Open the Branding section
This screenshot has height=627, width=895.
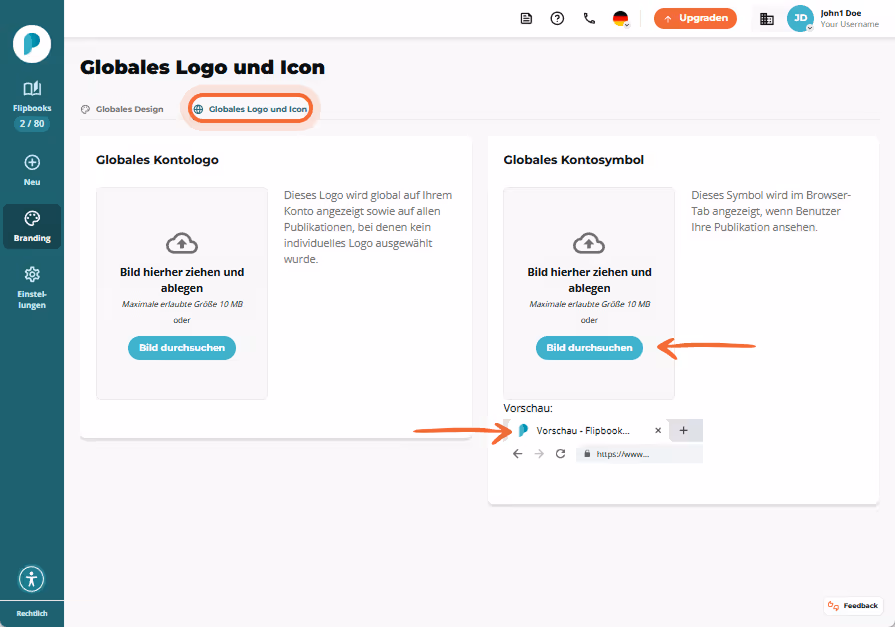(x=32, y=227)
